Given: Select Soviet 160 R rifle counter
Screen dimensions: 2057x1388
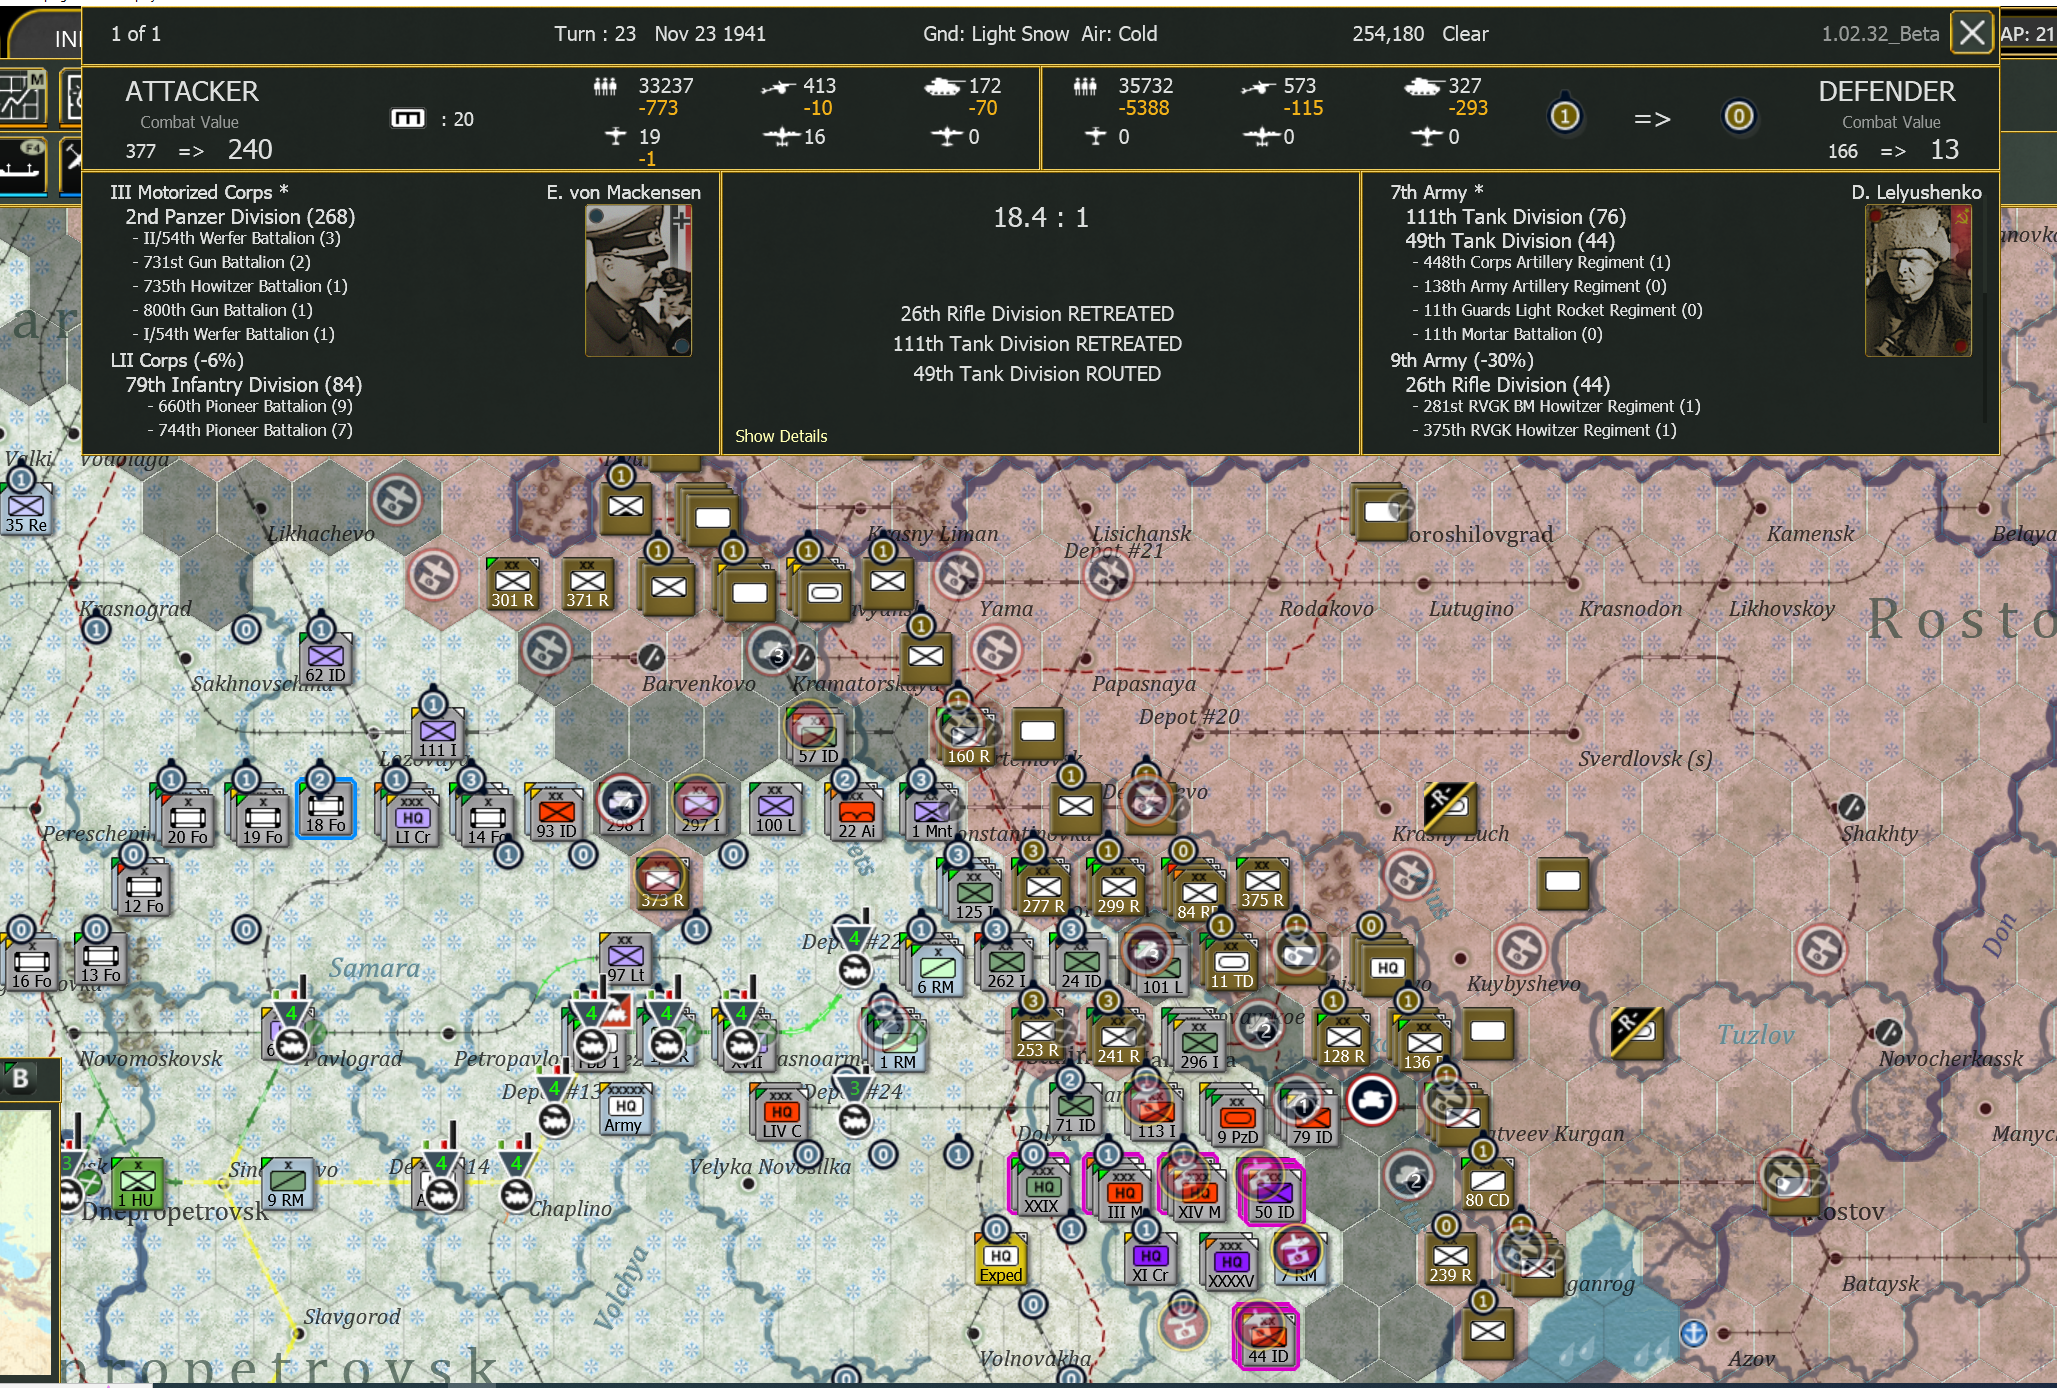Looking at the screenshot, I should click(x=967, y=740).
